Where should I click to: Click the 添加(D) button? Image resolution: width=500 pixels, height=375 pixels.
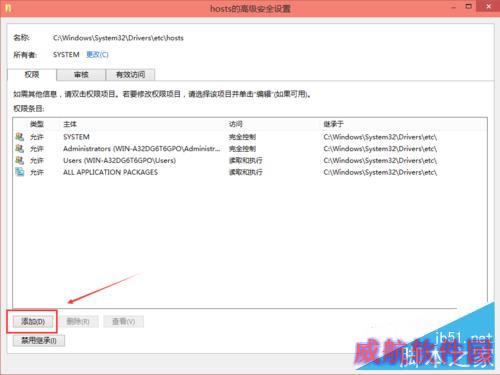pos(33,322)
